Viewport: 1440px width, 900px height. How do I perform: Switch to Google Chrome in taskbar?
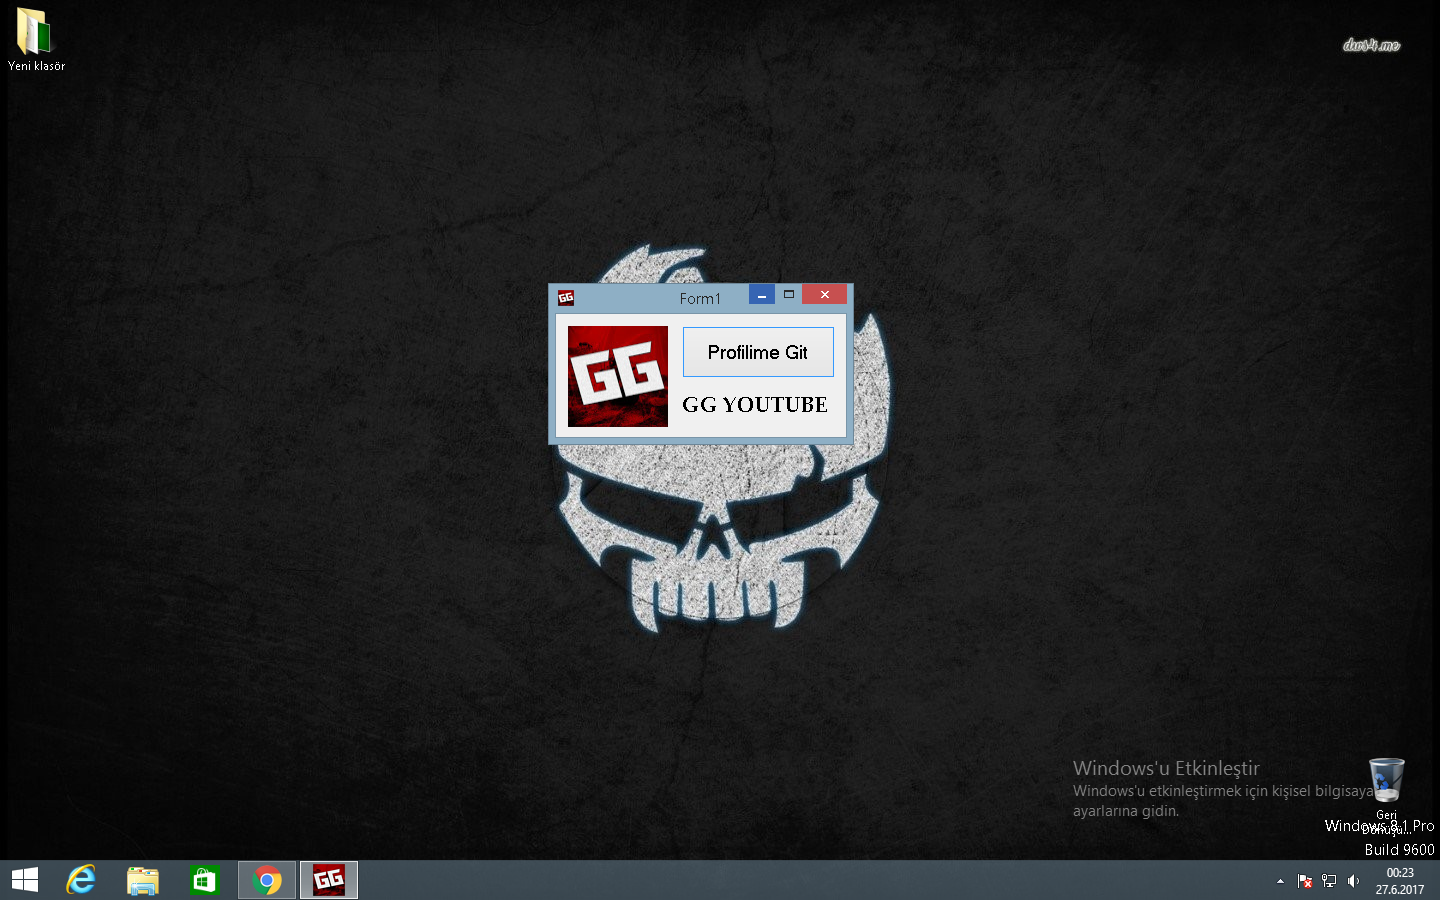(x=267, y=880)
